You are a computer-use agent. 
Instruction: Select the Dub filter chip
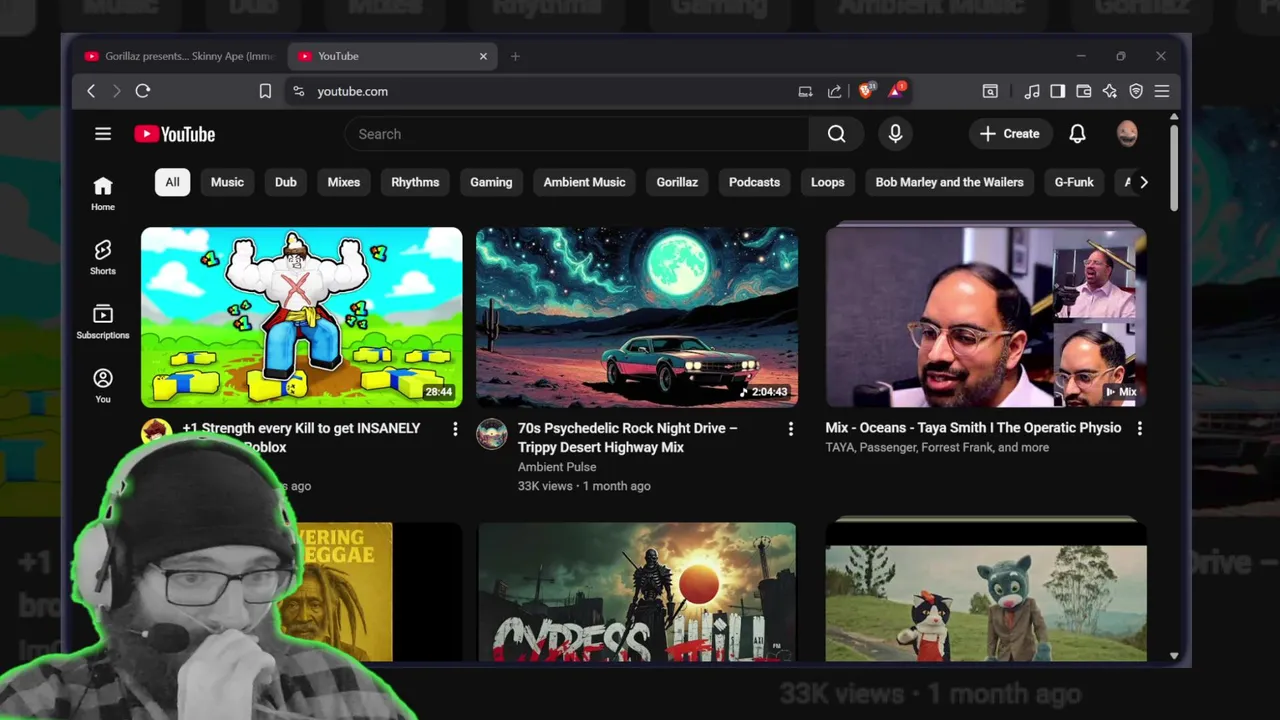286,182
